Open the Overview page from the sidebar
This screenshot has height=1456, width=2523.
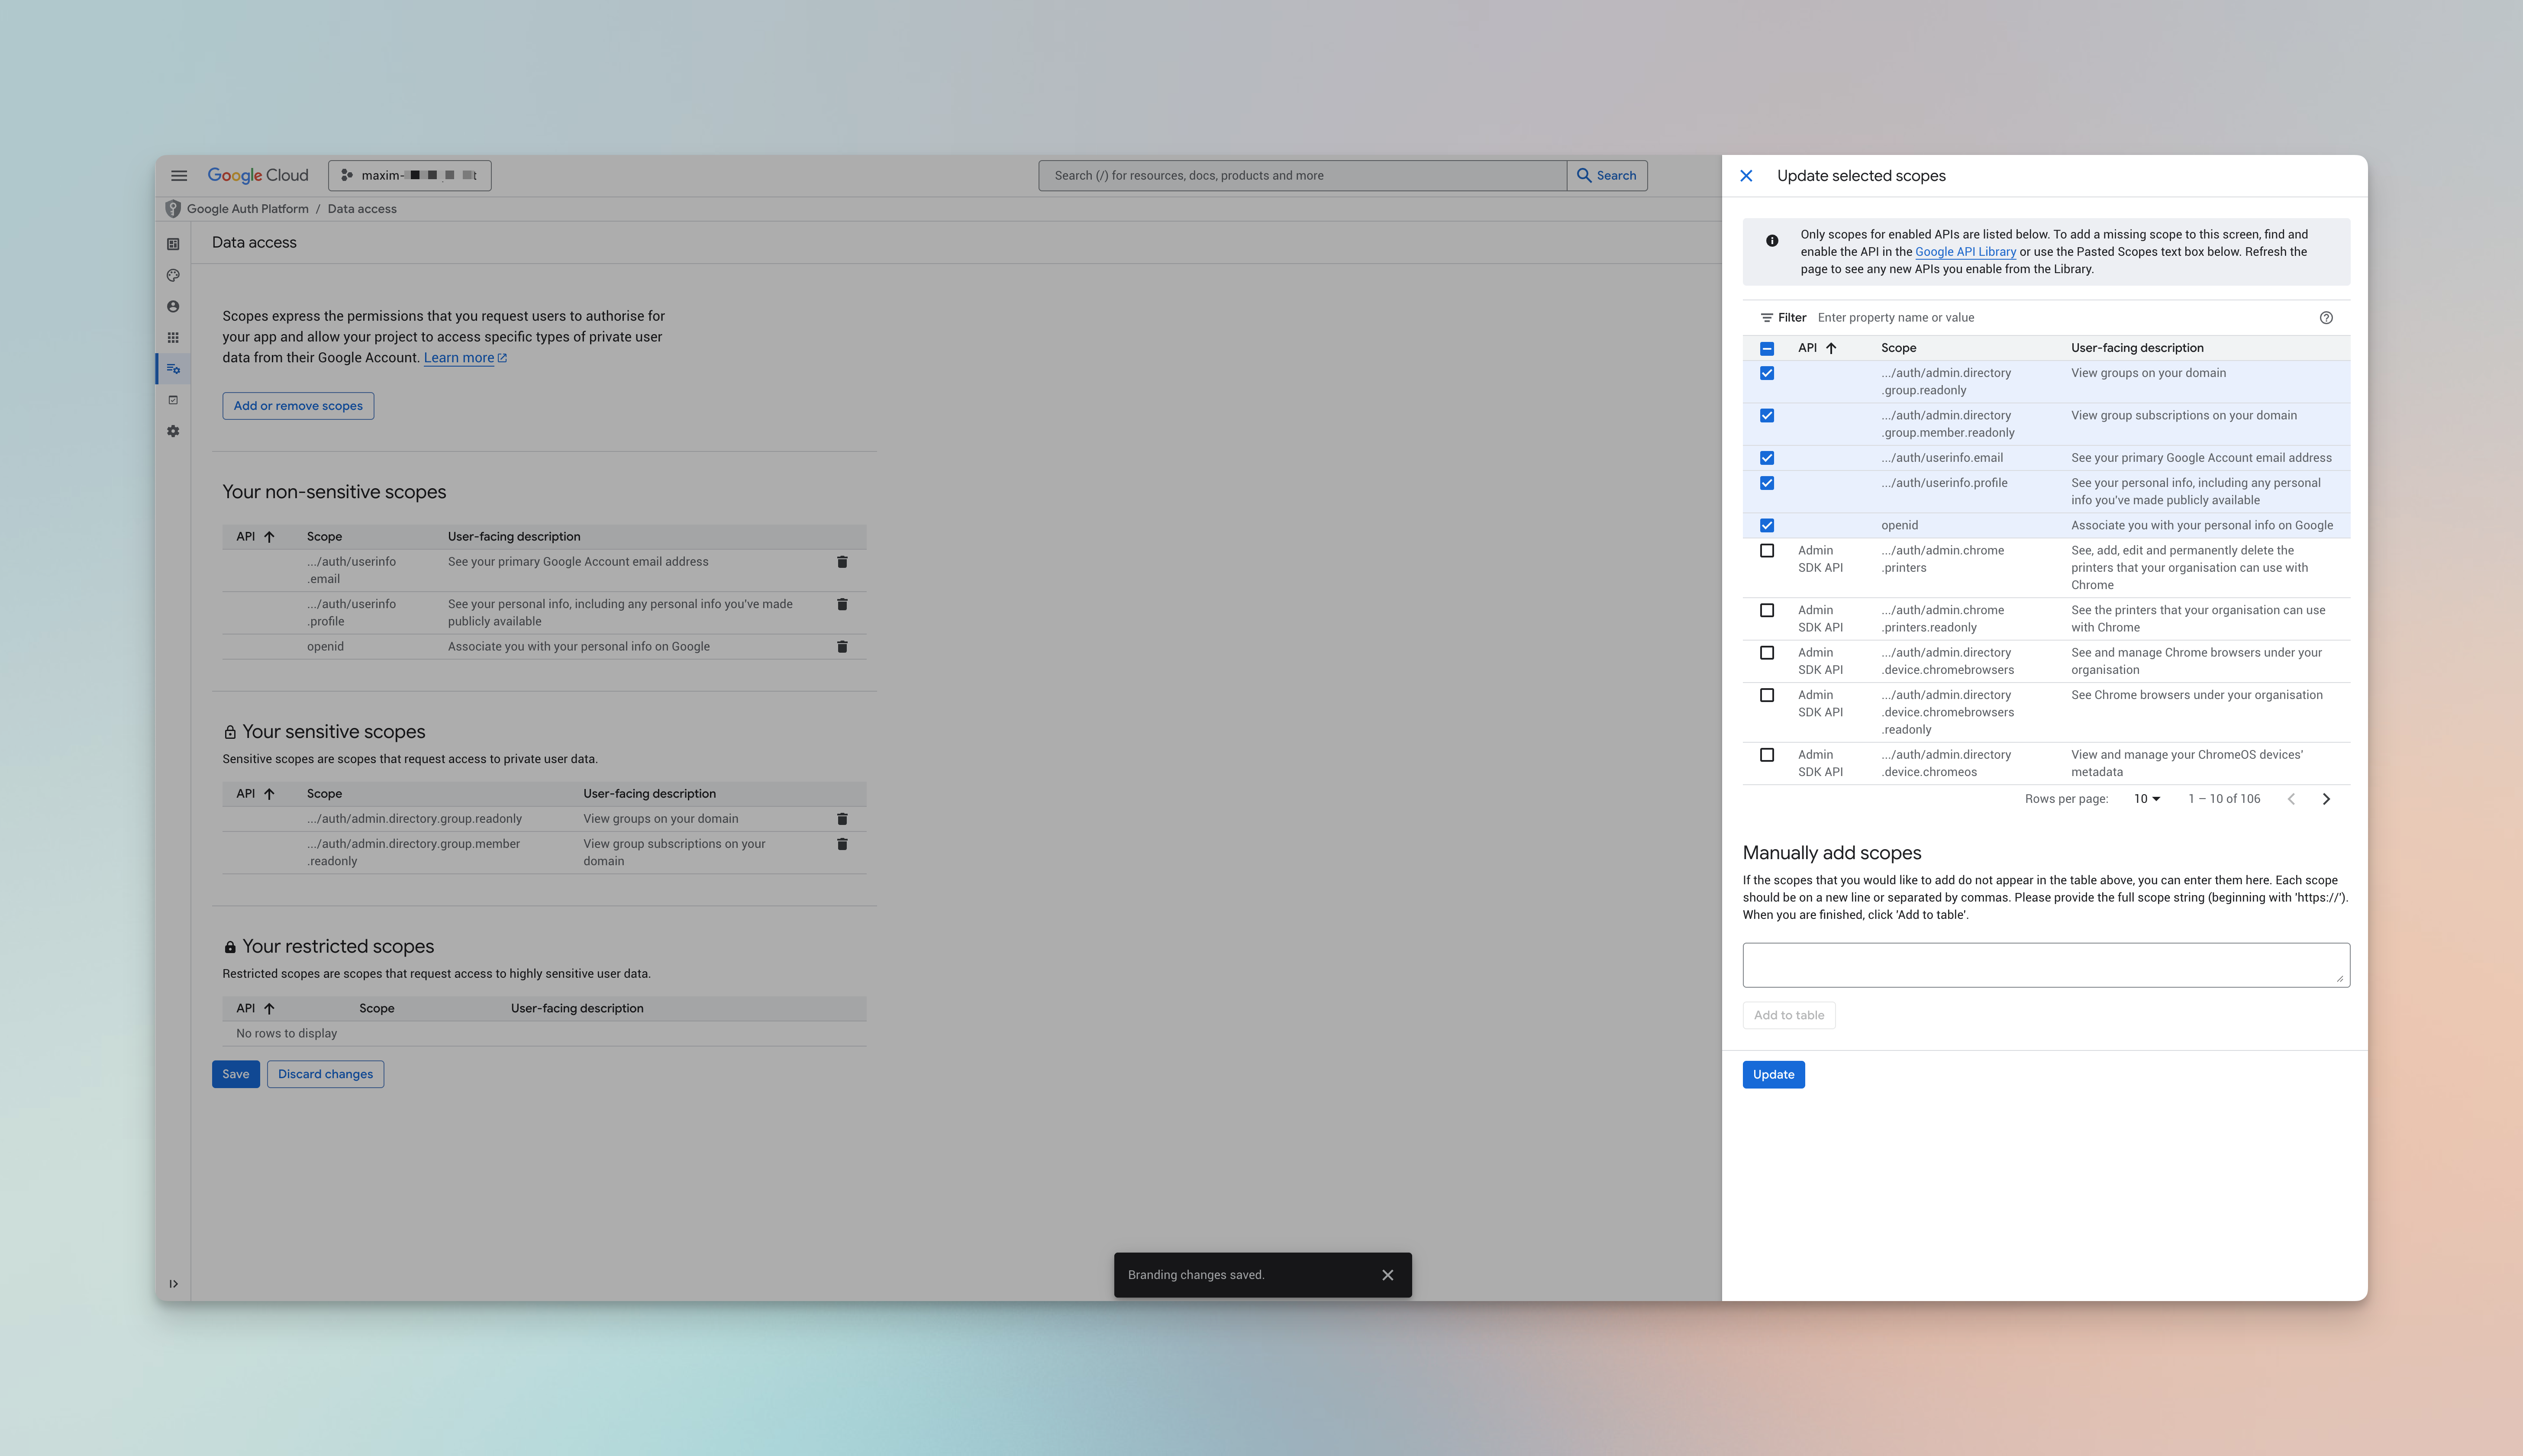point(173,244)
